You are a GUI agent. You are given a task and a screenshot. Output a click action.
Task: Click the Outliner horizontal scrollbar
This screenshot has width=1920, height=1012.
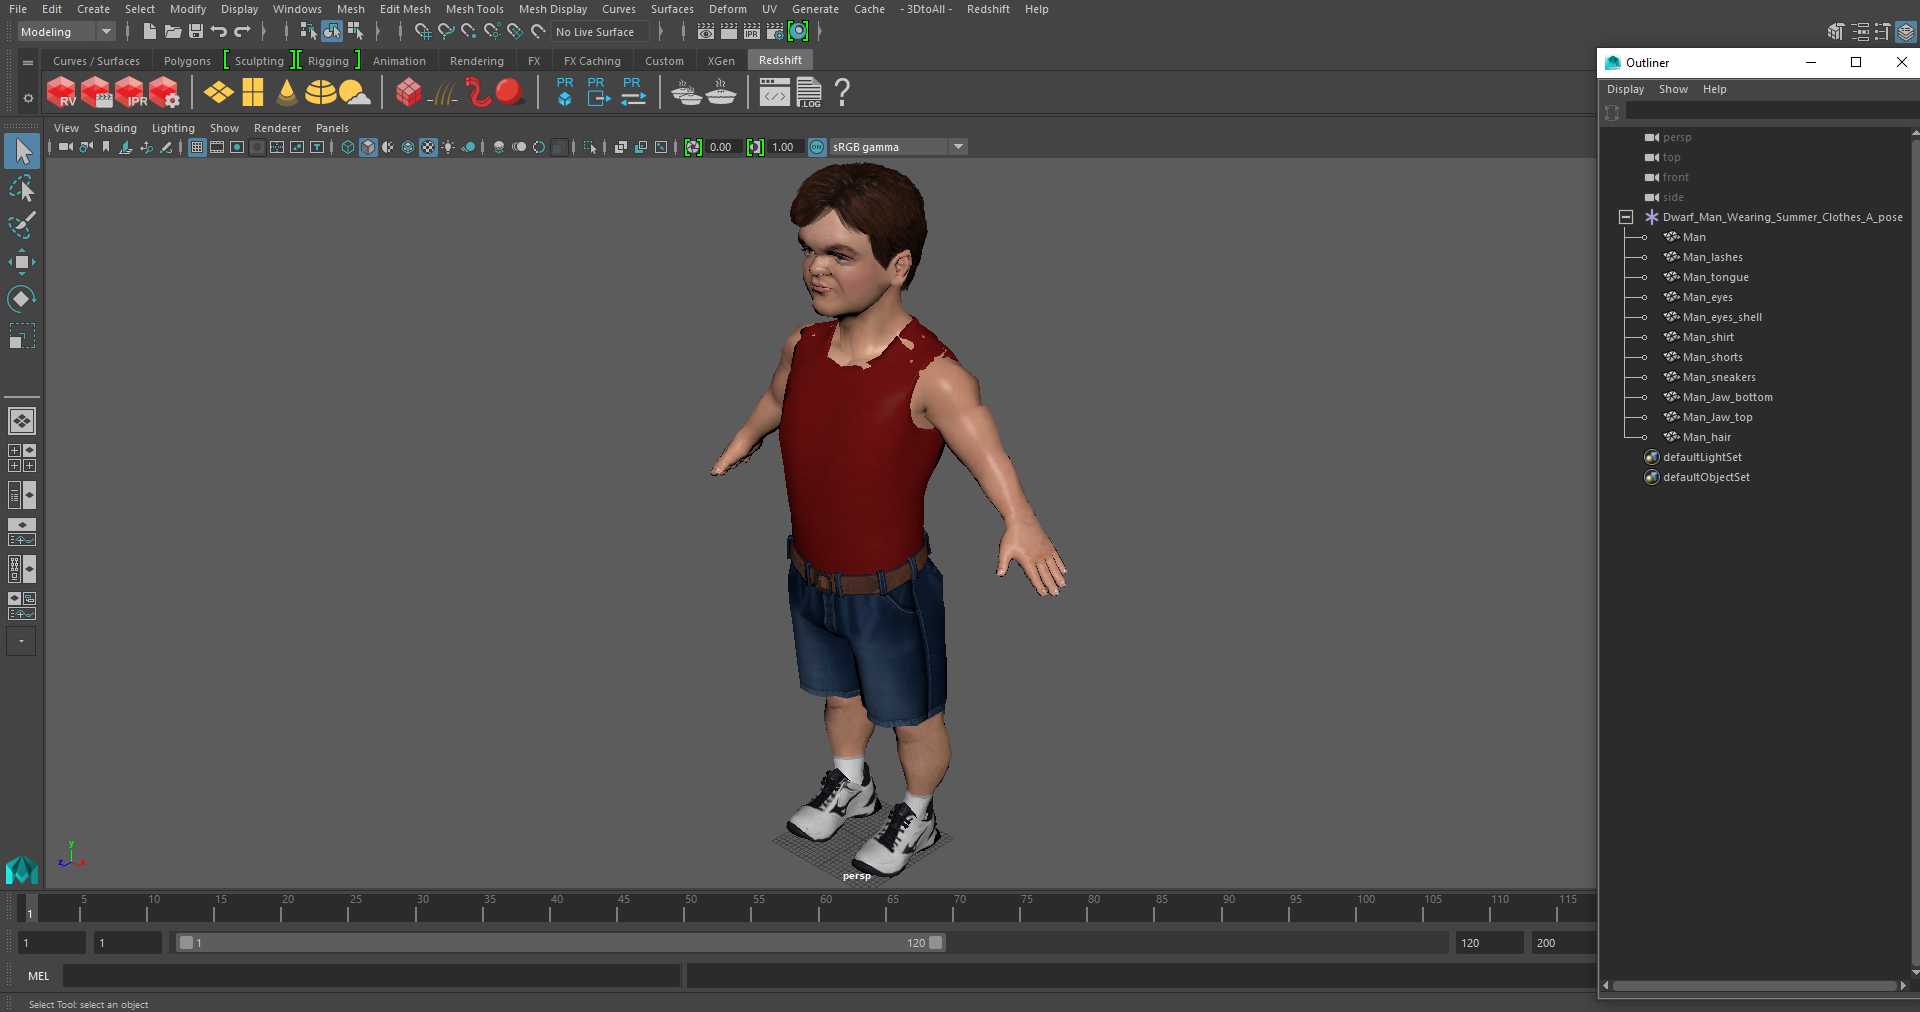pos(1755,986)
